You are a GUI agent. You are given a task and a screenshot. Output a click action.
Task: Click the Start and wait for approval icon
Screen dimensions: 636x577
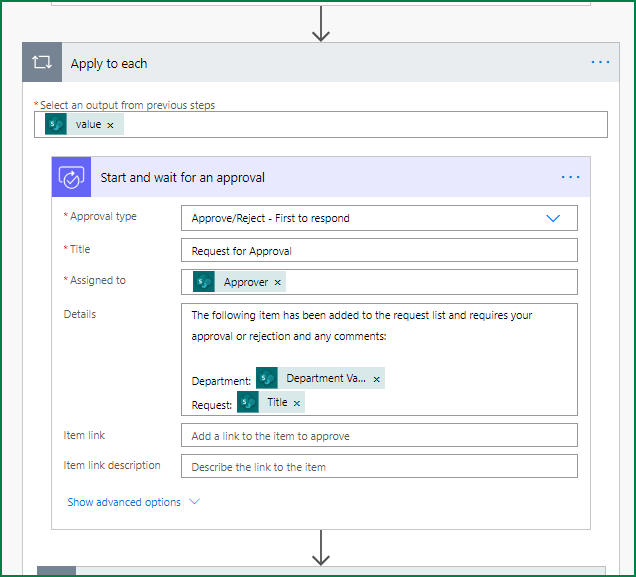(x=72, y=177)
